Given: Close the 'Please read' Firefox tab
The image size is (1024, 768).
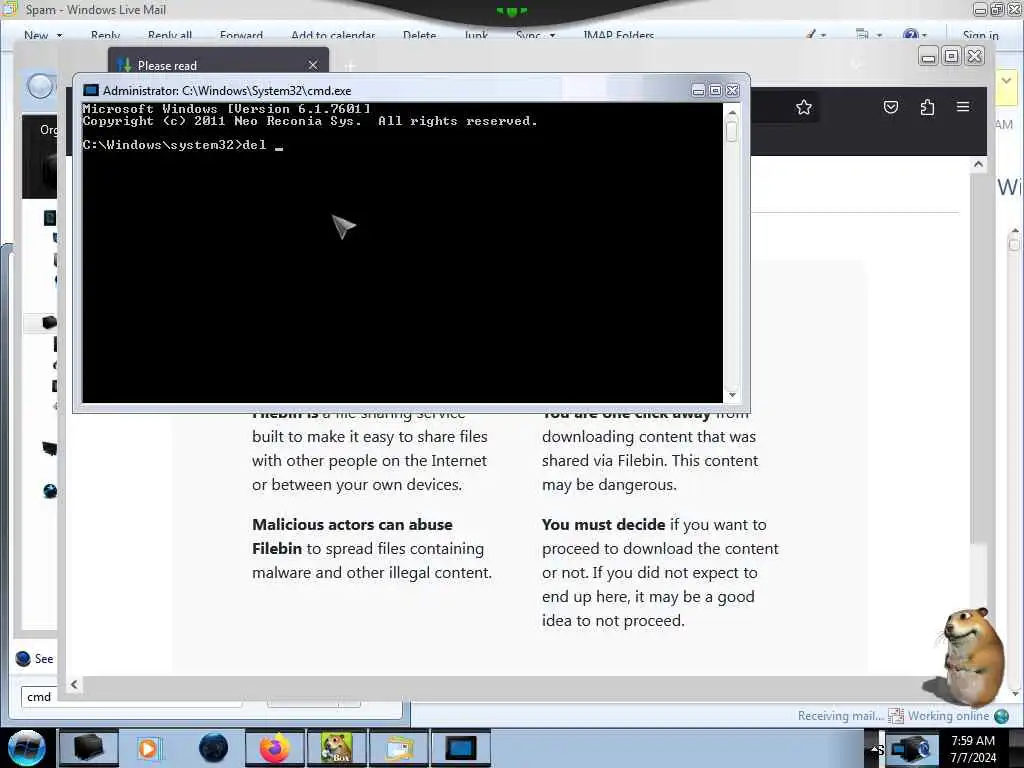Looking at the screenshot, I should pos(313,65).
